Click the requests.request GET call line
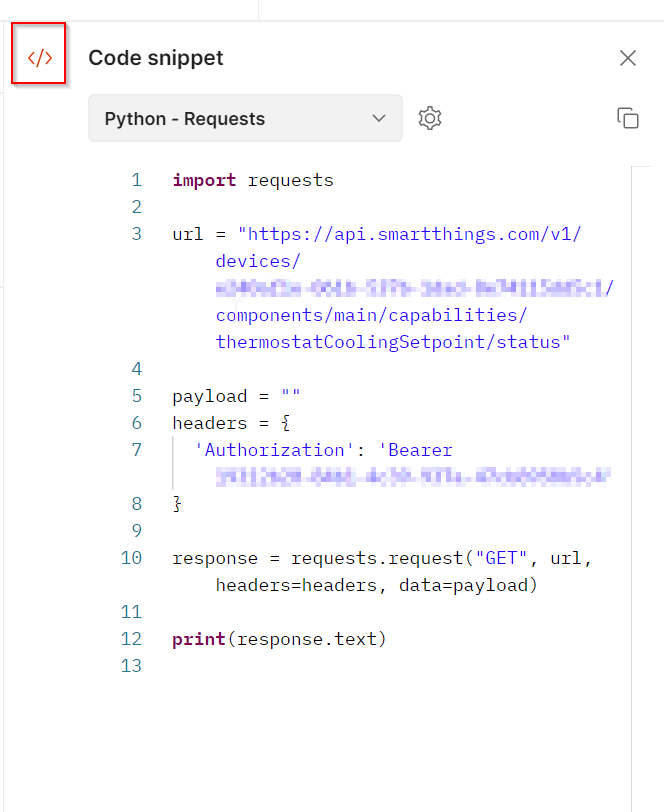Viewport: 664px width, 812px height. point(382,558)
